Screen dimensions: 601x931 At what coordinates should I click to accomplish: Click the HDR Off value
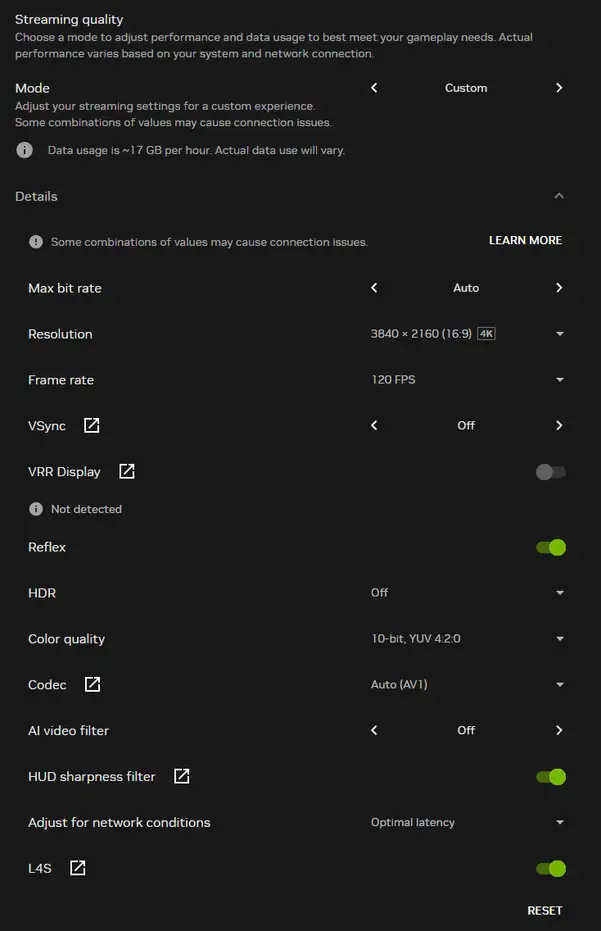[x=379, y=593]
